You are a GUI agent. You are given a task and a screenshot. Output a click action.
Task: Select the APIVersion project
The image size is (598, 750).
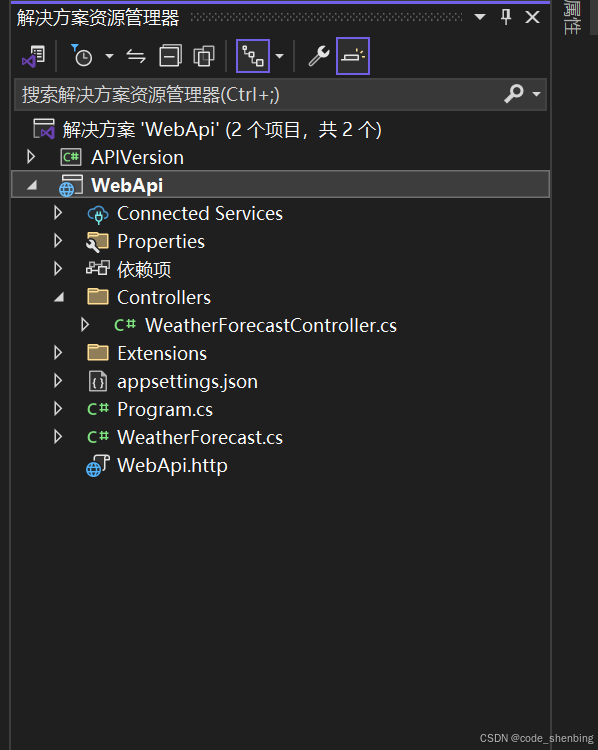coord(137,157)
